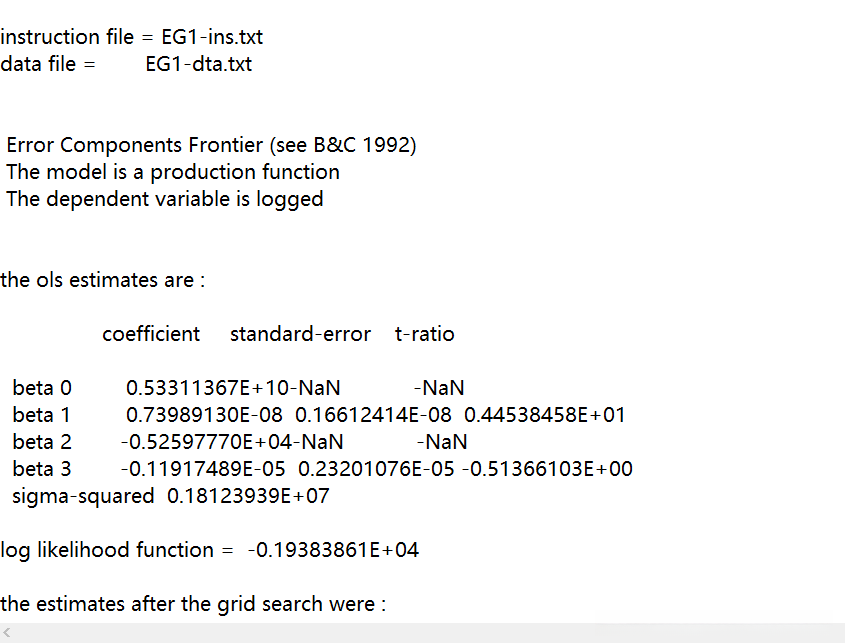Viewport: 845px width, 643px height.
Task: Click the 't-ratio' column header
Action: [424, 334]
